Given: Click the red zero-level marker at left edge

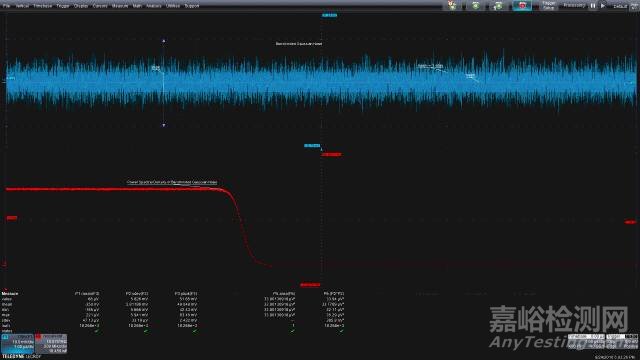Looking at the screenshot, I should (11, 218).
